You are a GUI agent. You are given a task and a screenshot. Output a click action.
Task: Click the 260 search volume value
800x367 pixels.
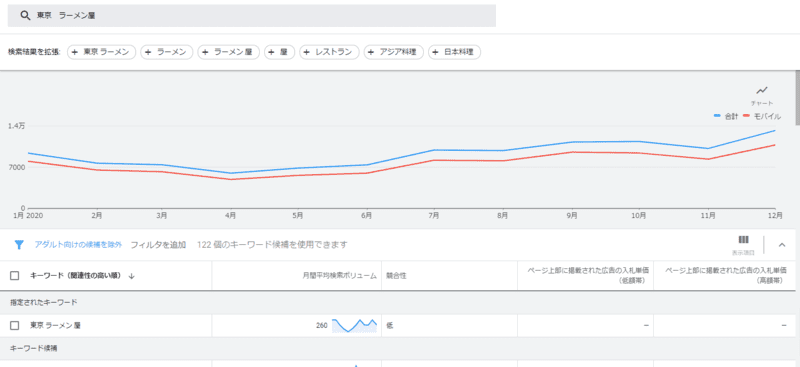point(321,326)
